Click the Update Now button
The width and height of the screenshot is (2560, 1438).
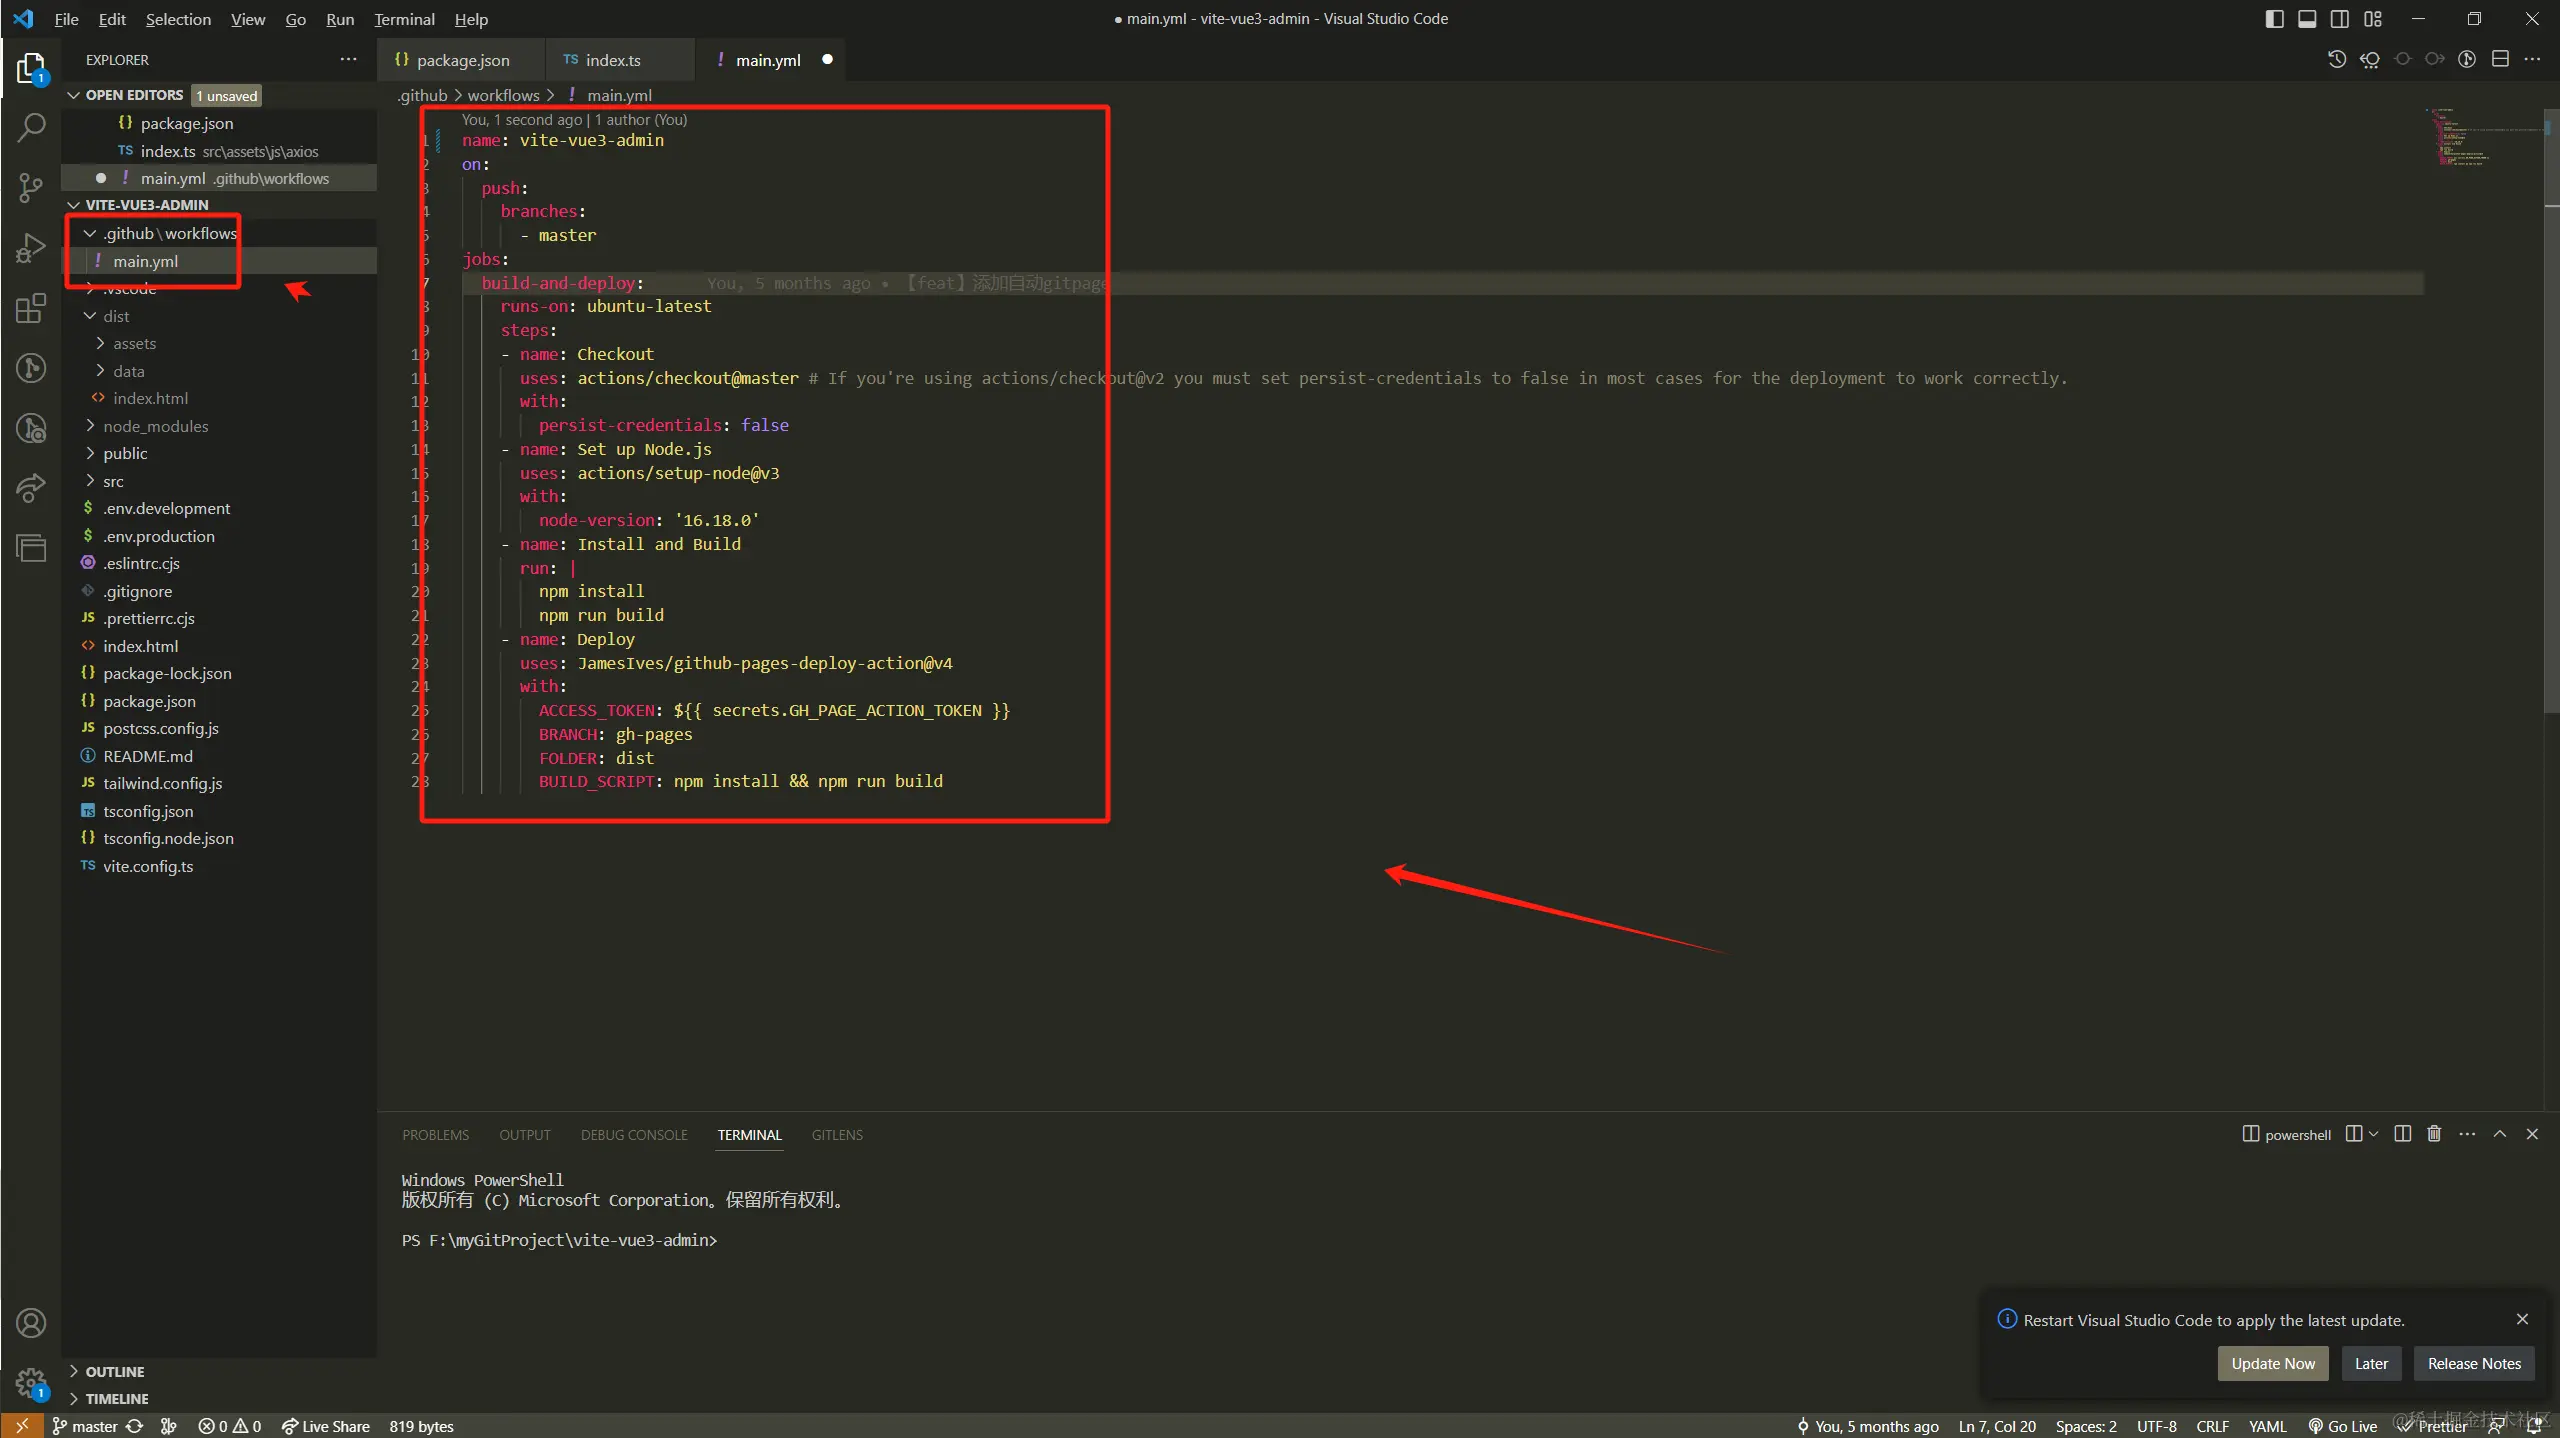pyautogui.click(x=2272, y=1363)
